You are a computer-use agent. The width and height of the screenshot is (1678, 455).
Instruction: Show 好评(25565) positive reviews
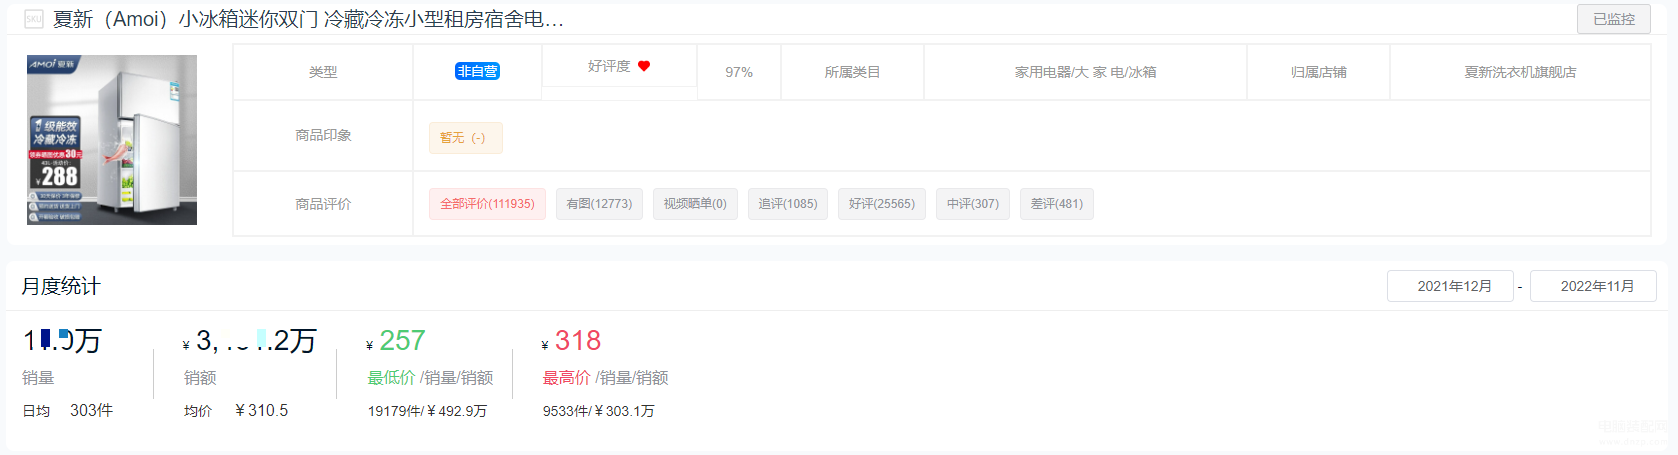(881, 204)
